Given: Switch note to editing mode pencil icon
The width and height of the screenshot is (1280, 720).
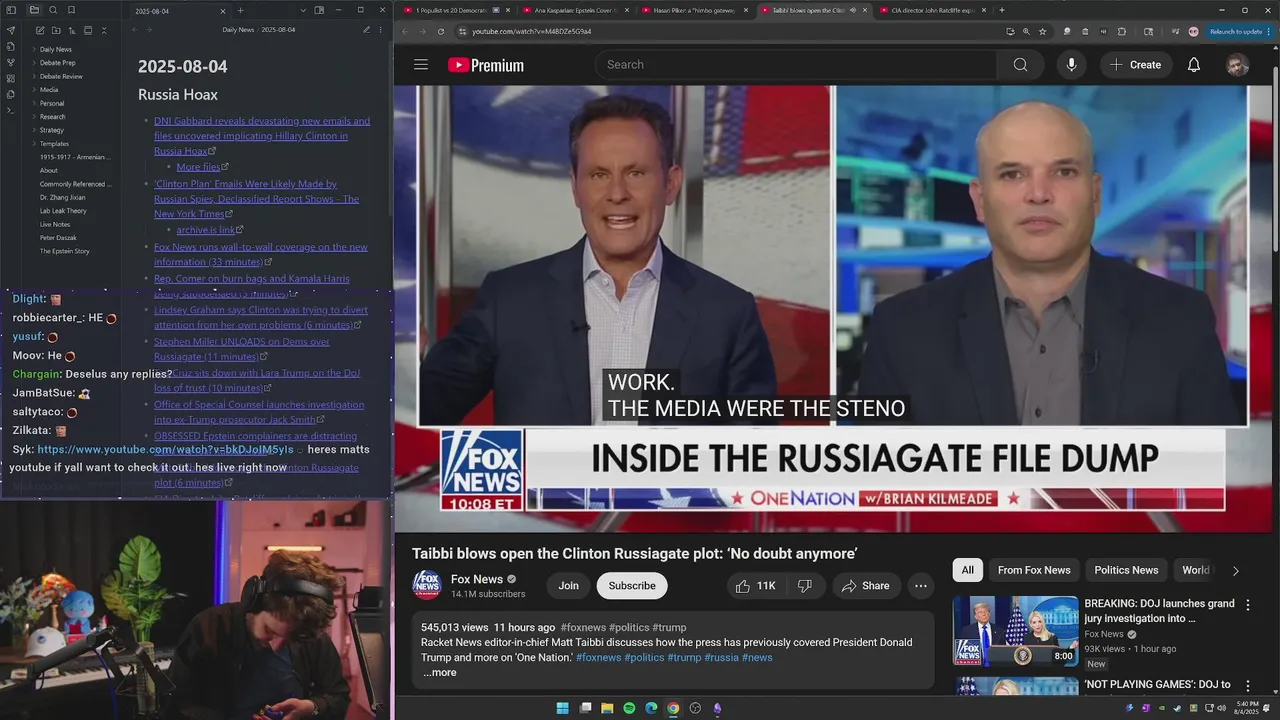Looking at the screenshot, I should [x=366, y=30].
